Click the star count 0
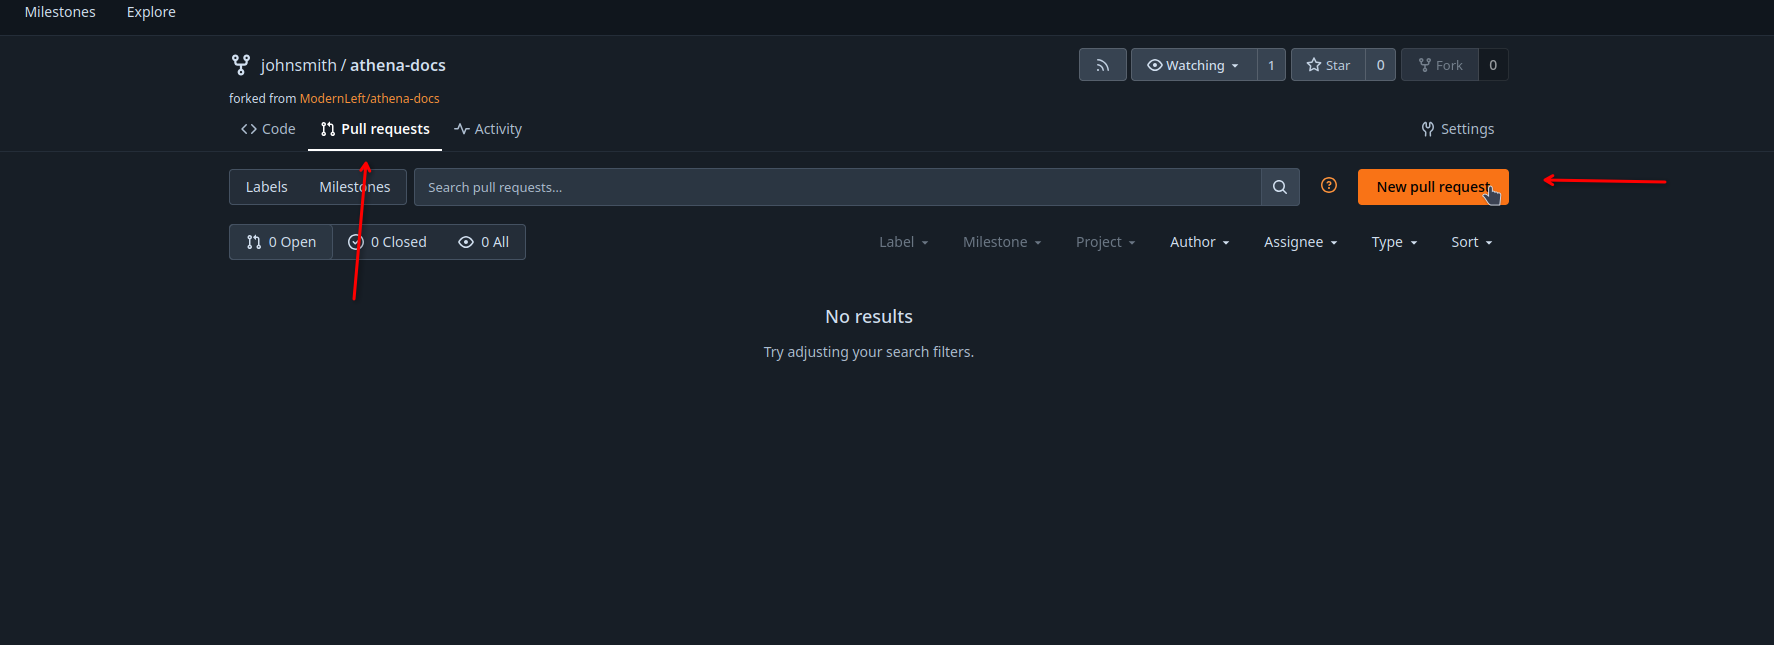Viewport: 1774px width, 645px height. [x=1380, y=65]
